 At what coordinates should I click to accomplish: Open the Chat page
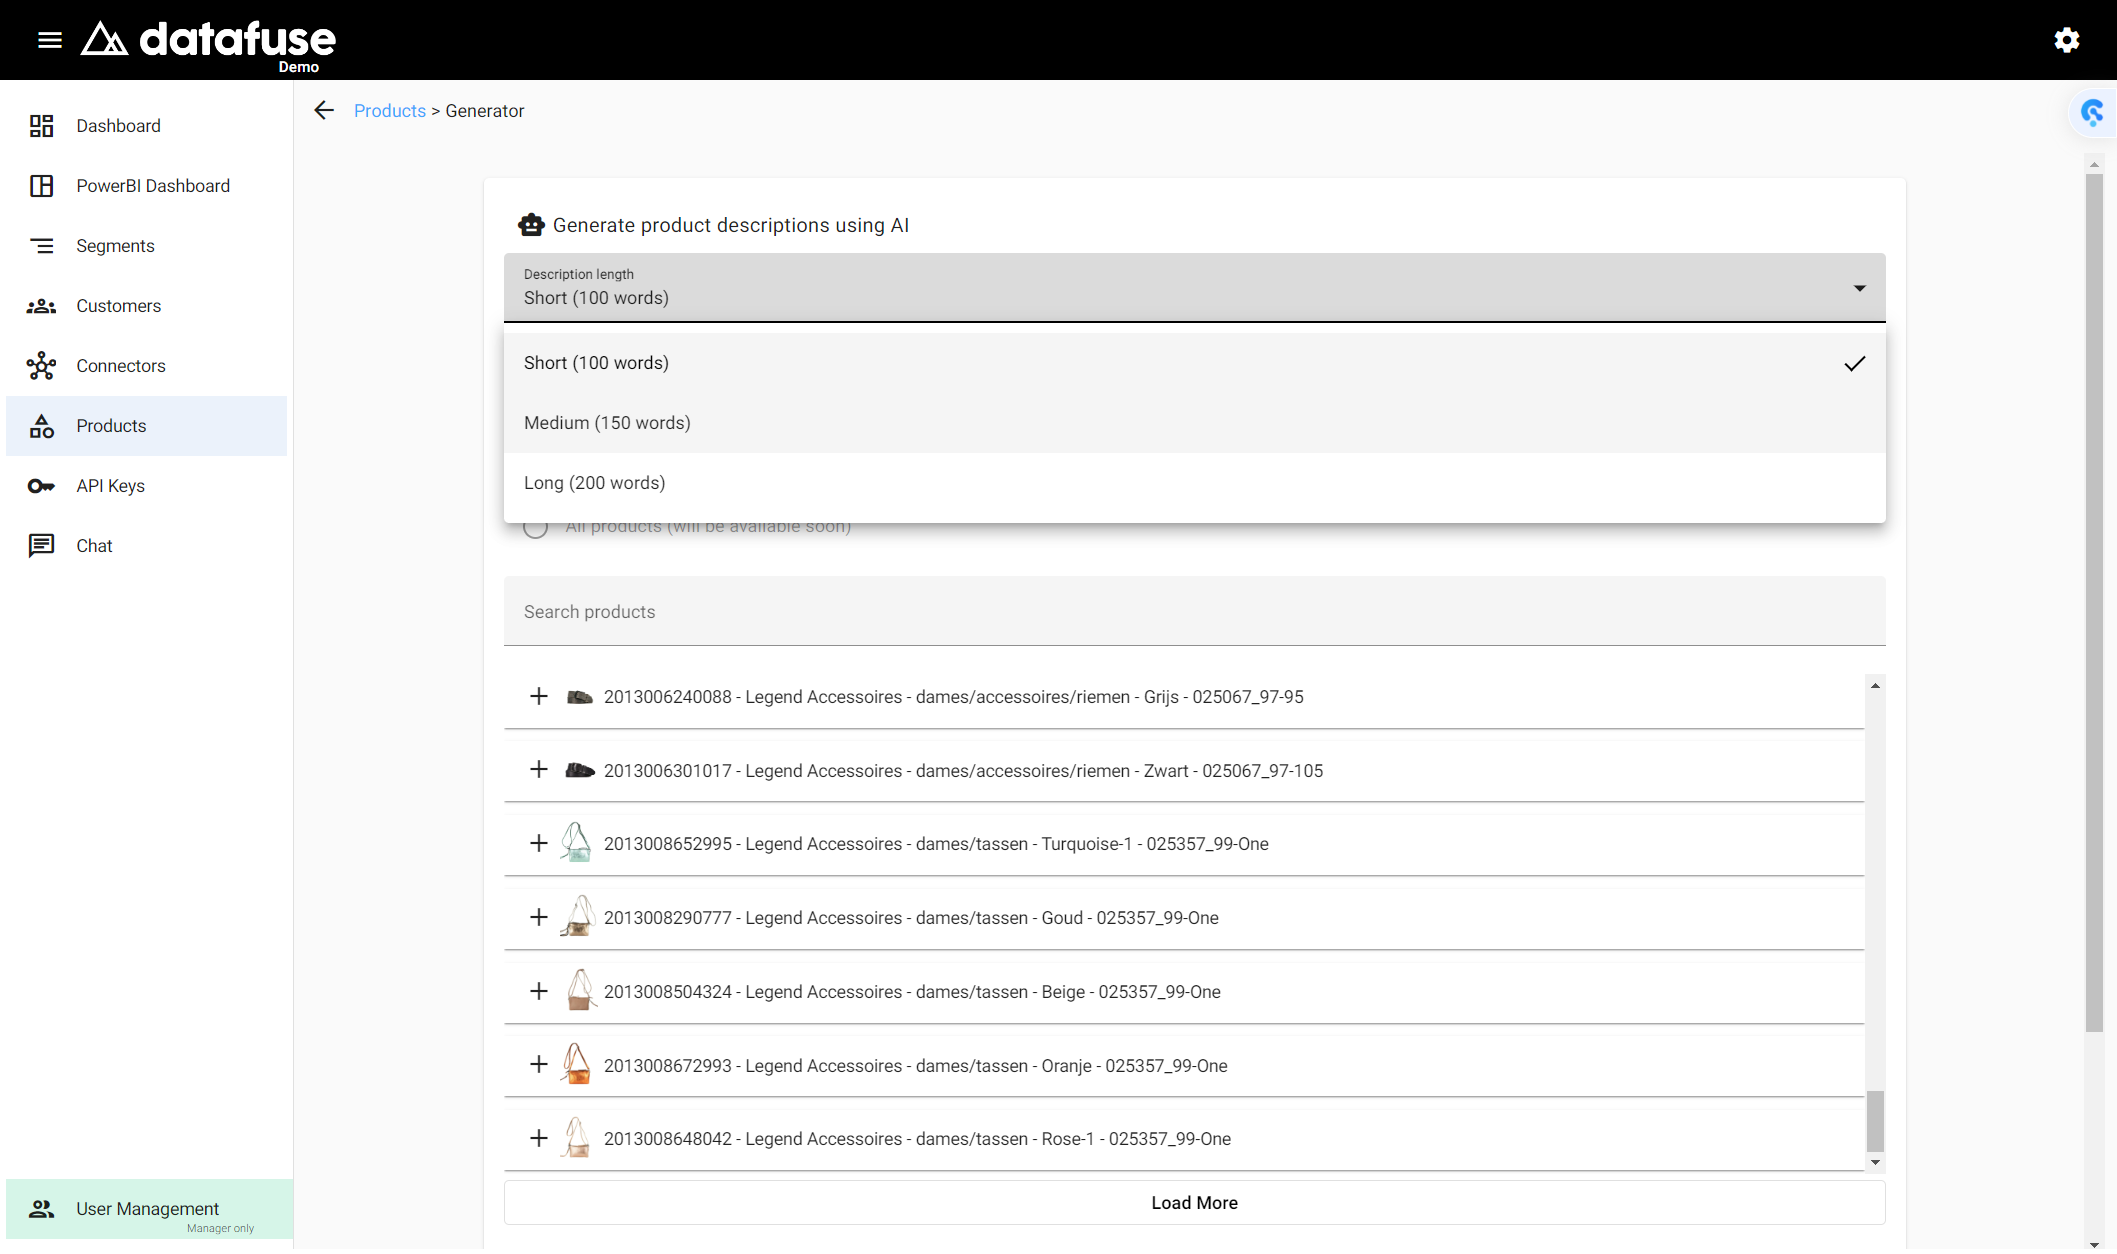[146, 546]
